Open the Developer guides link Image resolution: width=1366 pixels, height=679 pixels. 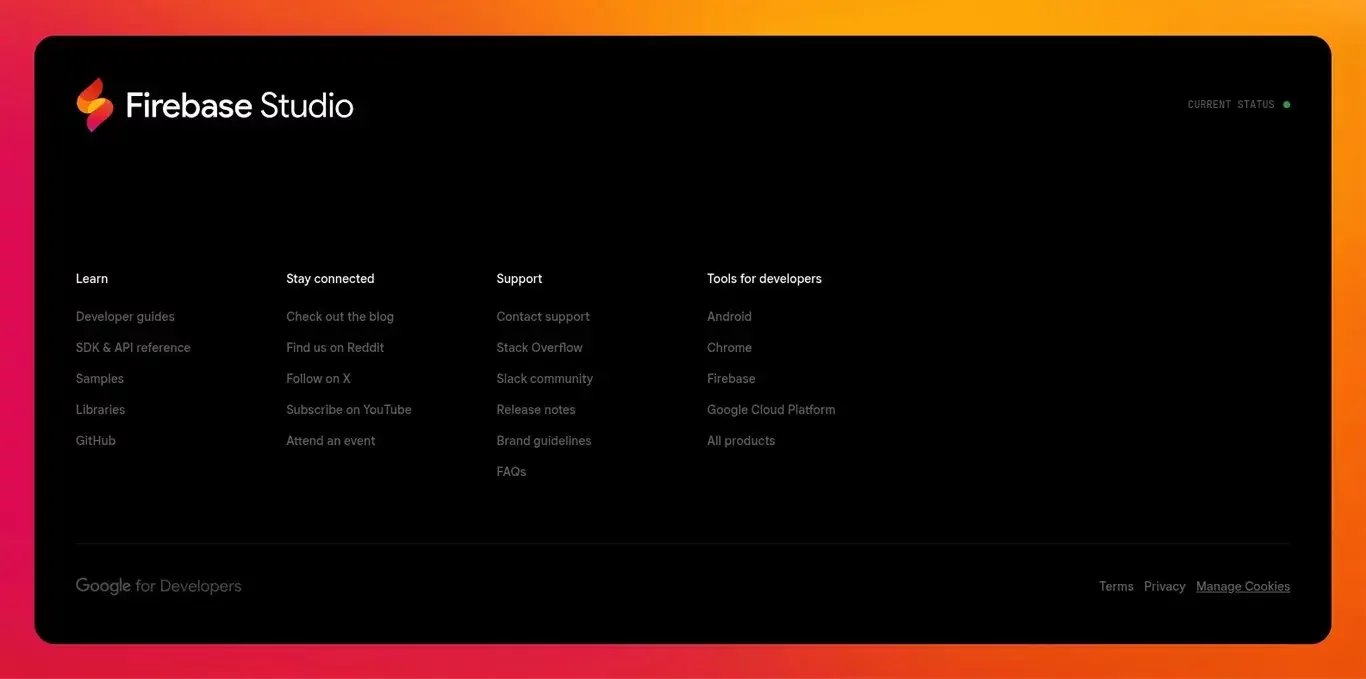coord(125,317)
